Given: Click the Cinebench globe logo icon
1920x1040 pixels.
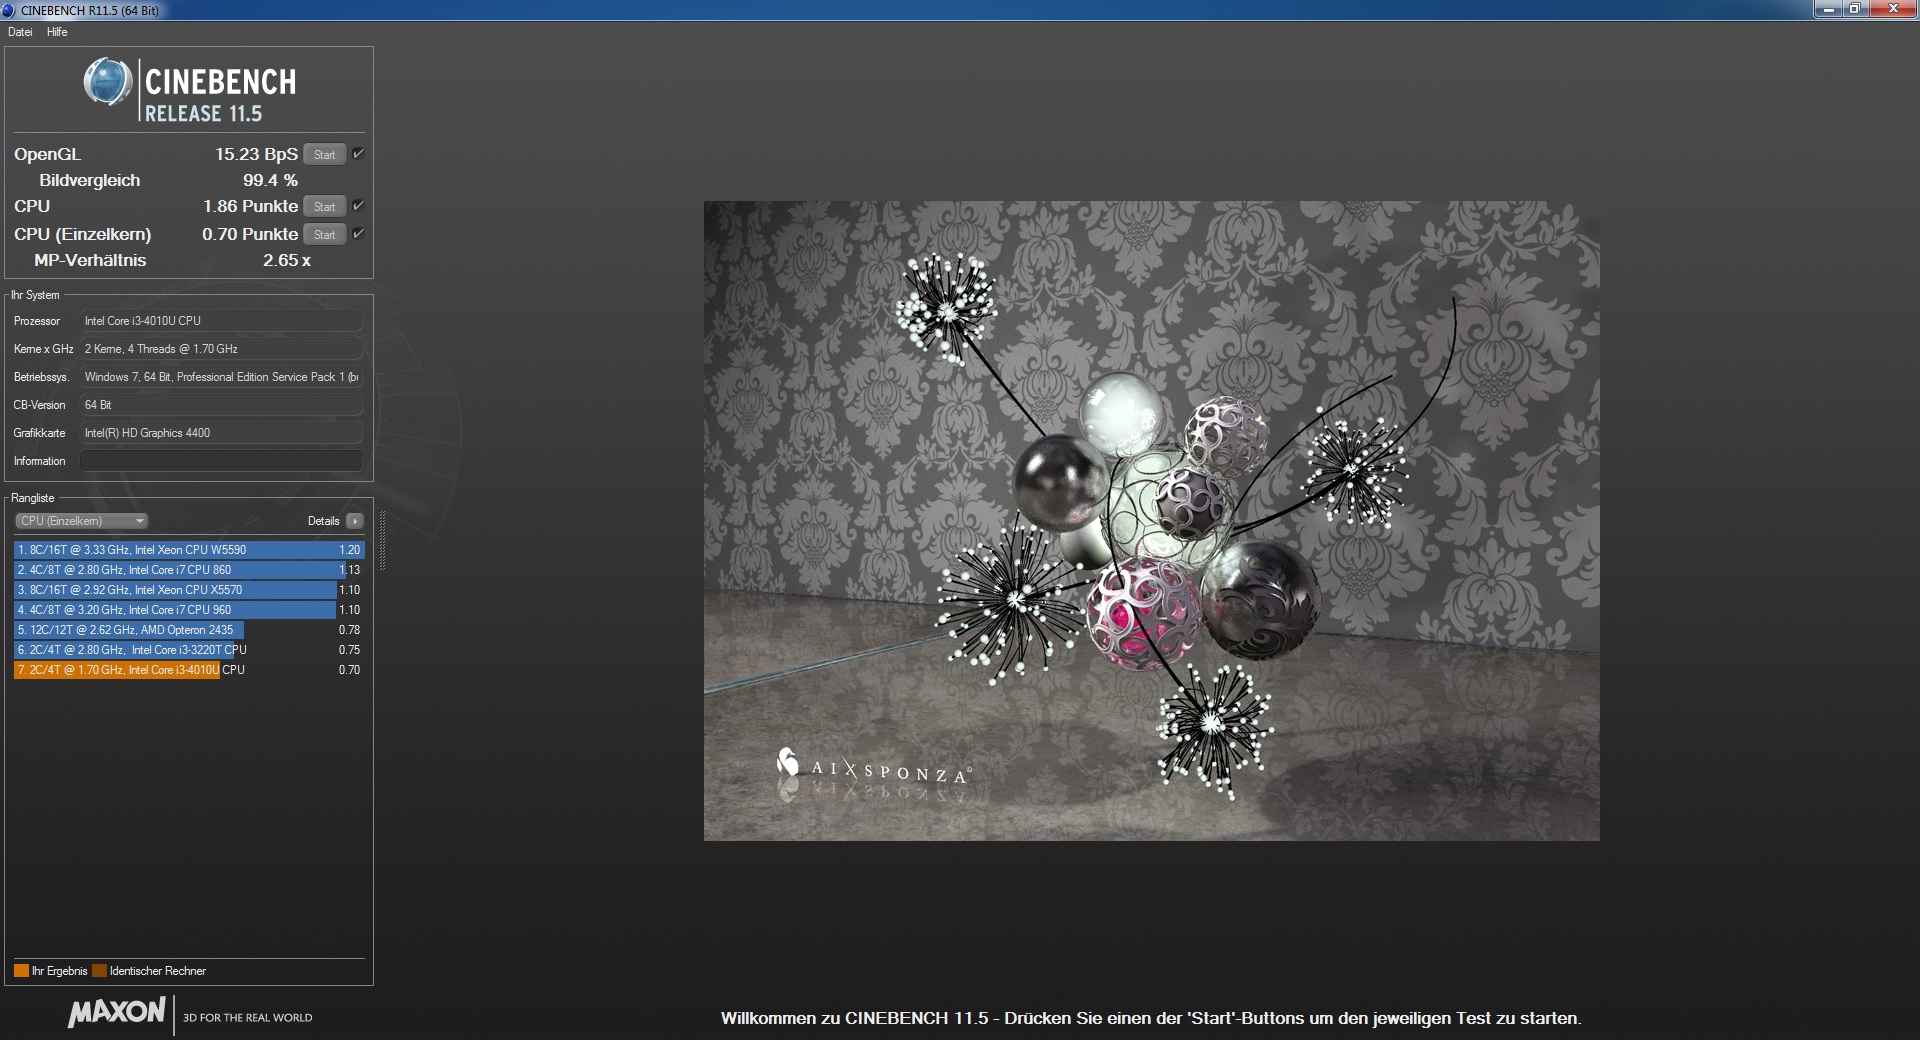Looking at the screenshot, I should tap(108, 82).
